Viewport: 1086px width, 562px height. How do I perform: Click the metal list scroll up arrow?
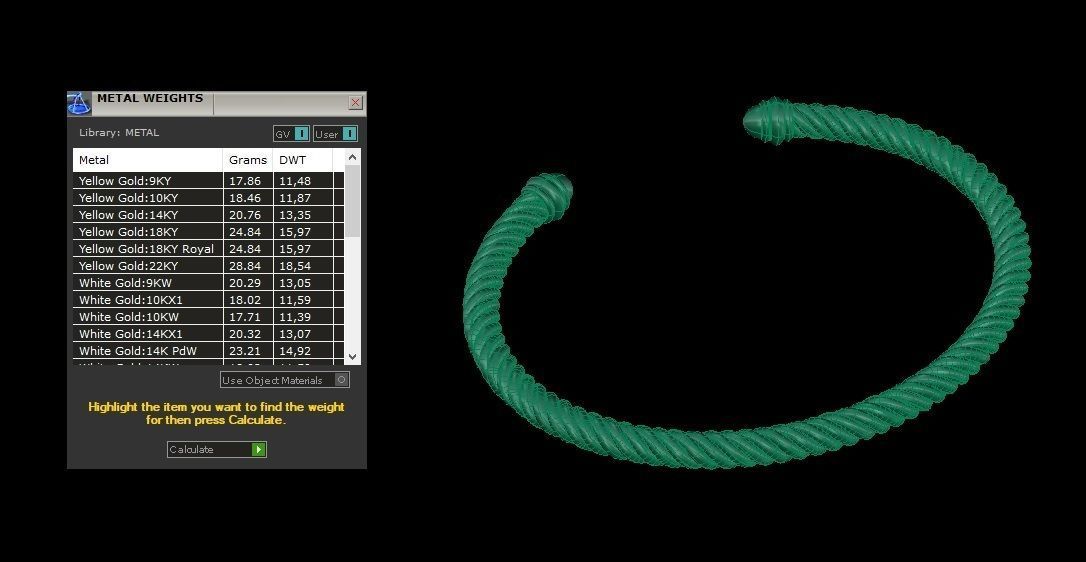pyautogui.click(x=353, y=157)
